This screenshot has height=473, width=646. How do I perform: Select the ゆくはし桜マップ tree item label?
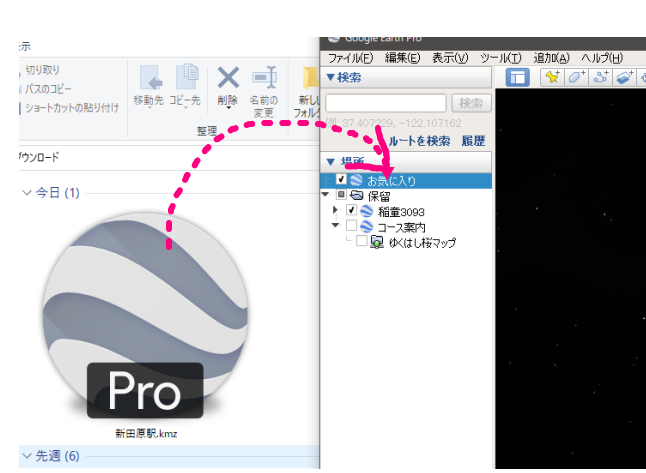[422, 243]
